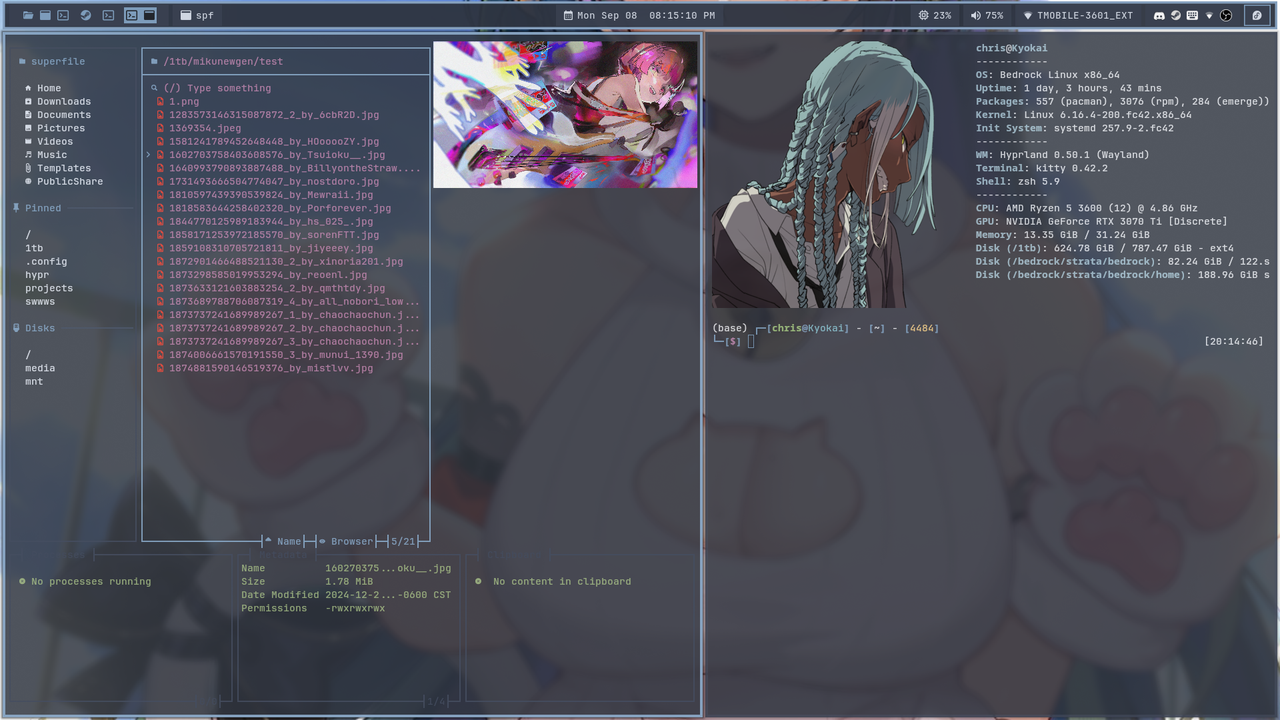The width and height of the screenshot is (1280, 720).
Task: Select the pinned projects entry
Action: coord(49,288)
